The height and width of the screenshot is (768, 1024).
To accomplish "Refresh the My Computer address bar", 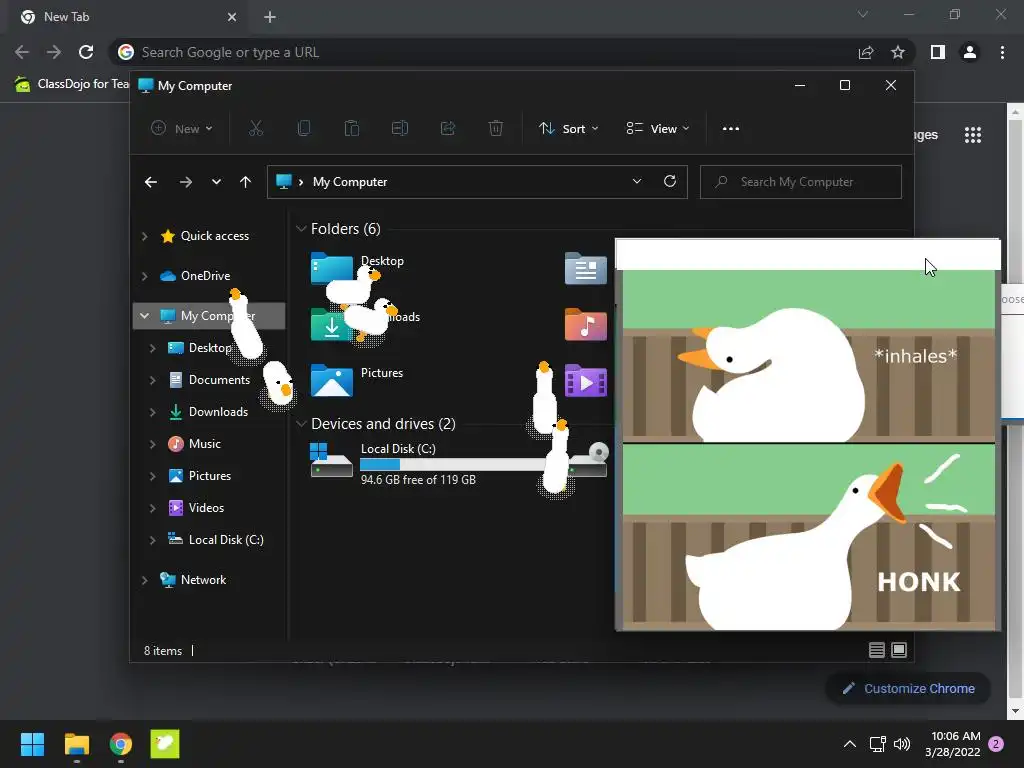I will (670, 181).
